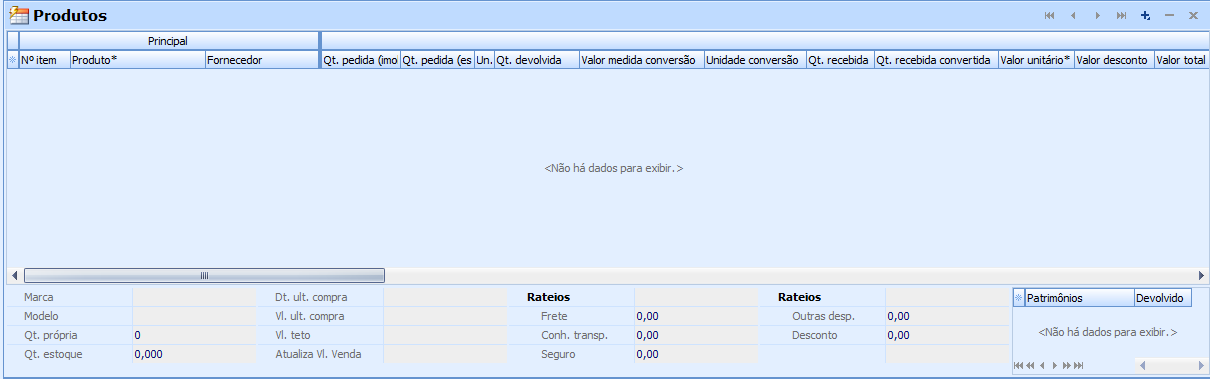Go to next record in Produtos header navigator

click(1098, 16)
